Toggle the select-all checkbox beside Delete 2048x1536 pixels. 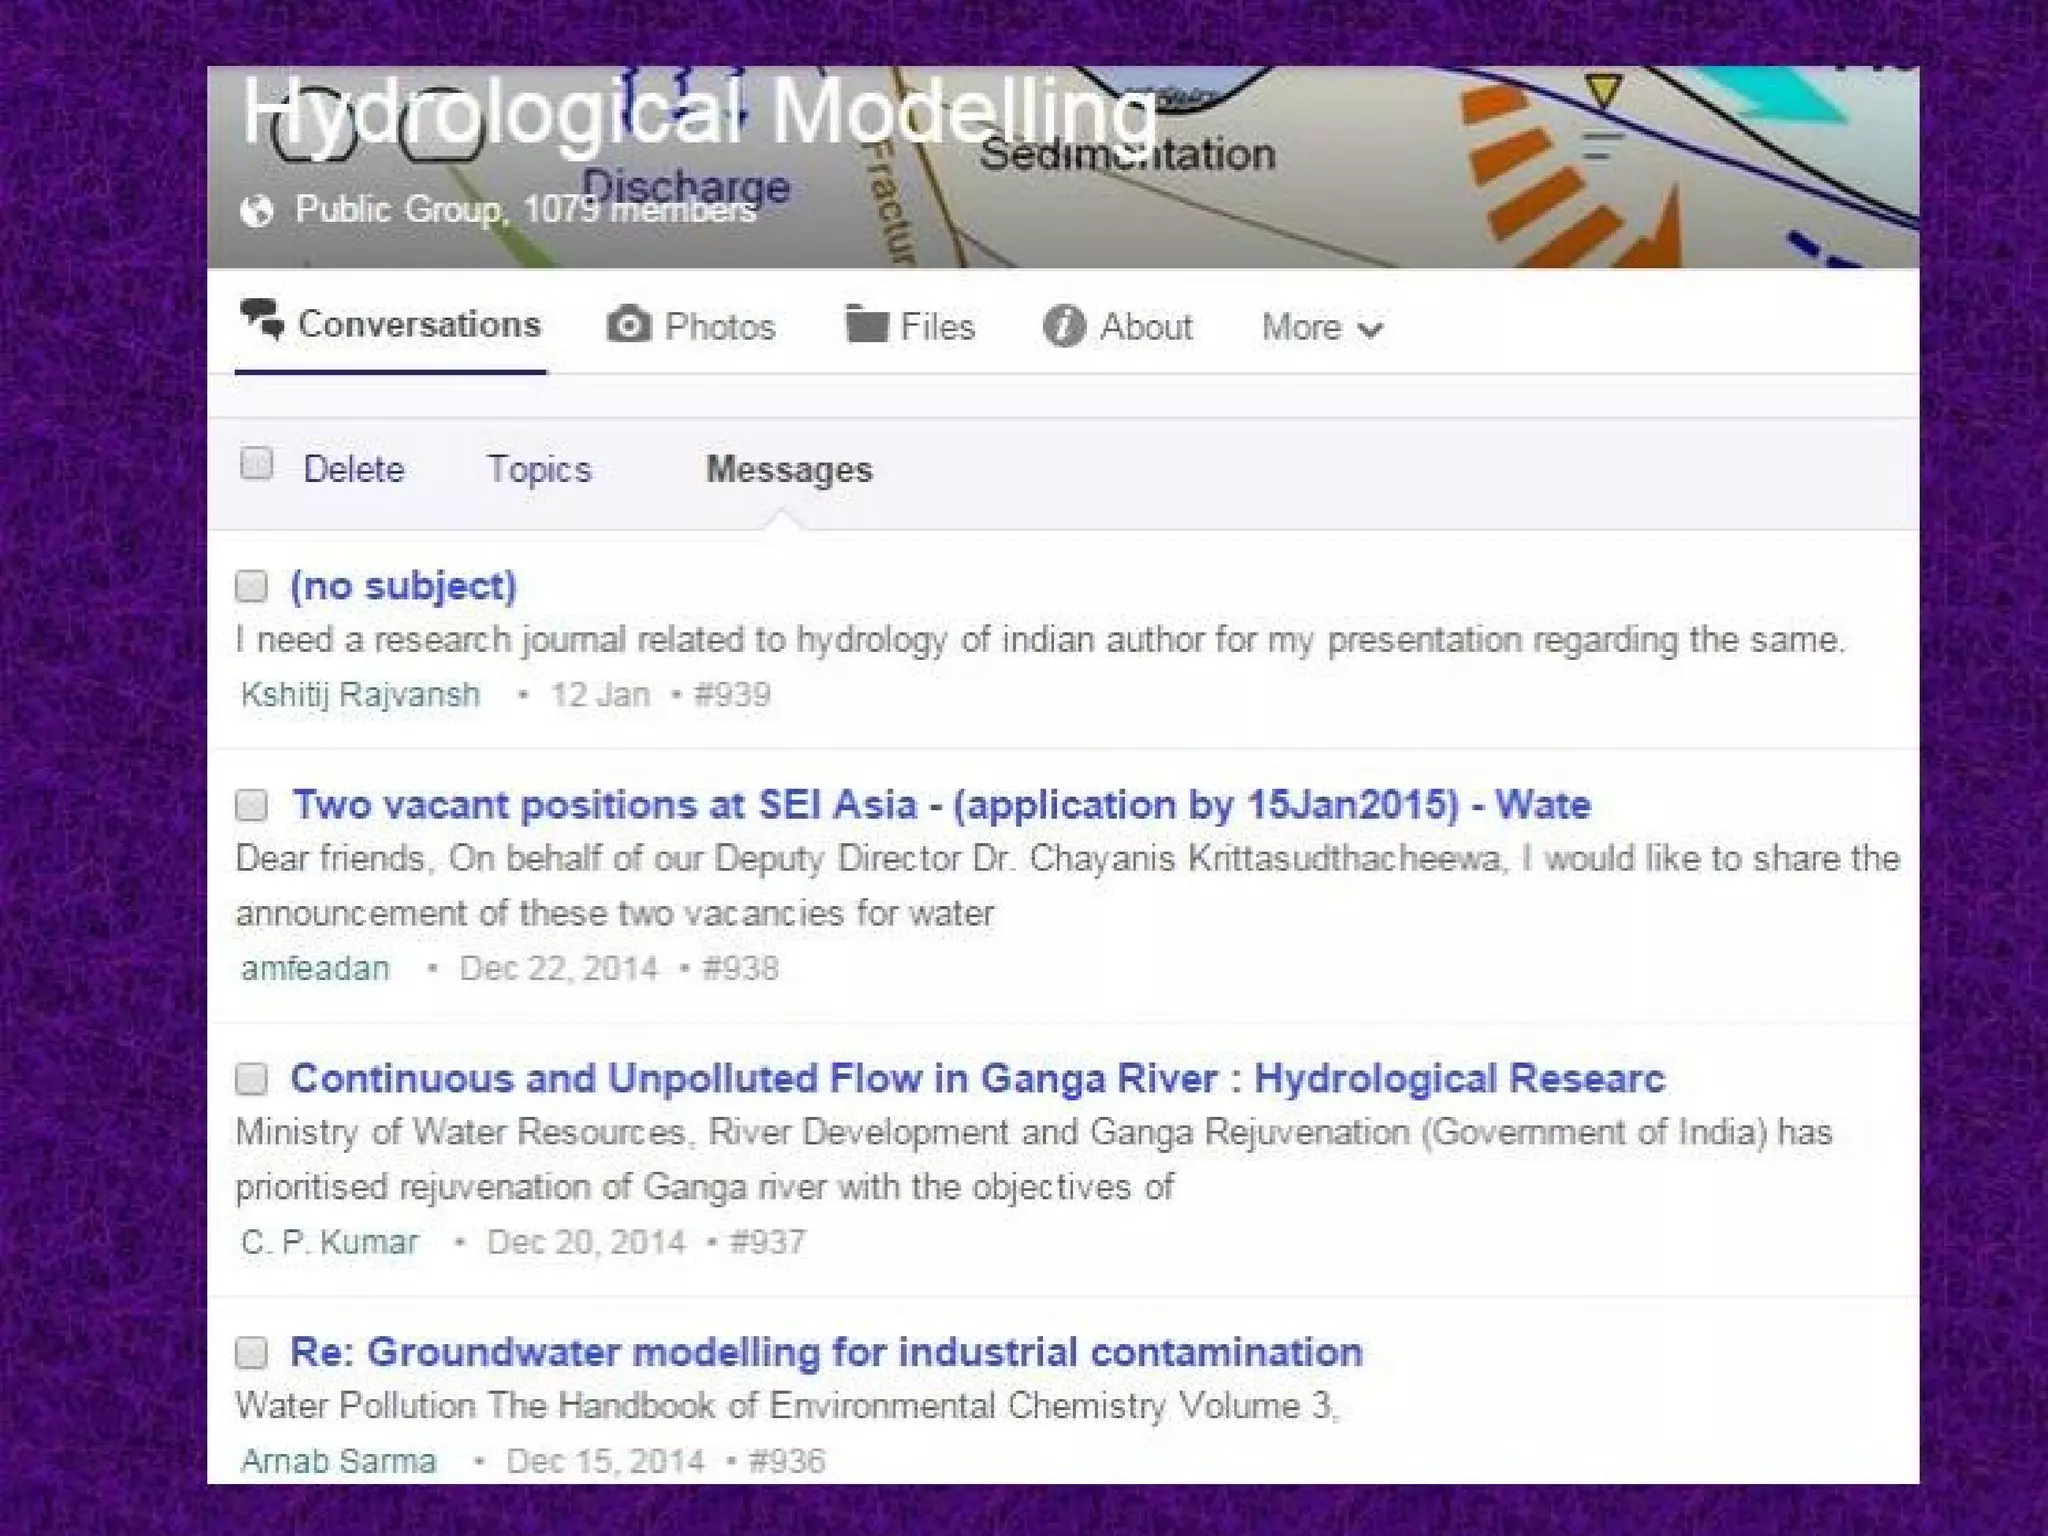coord(257,464)
